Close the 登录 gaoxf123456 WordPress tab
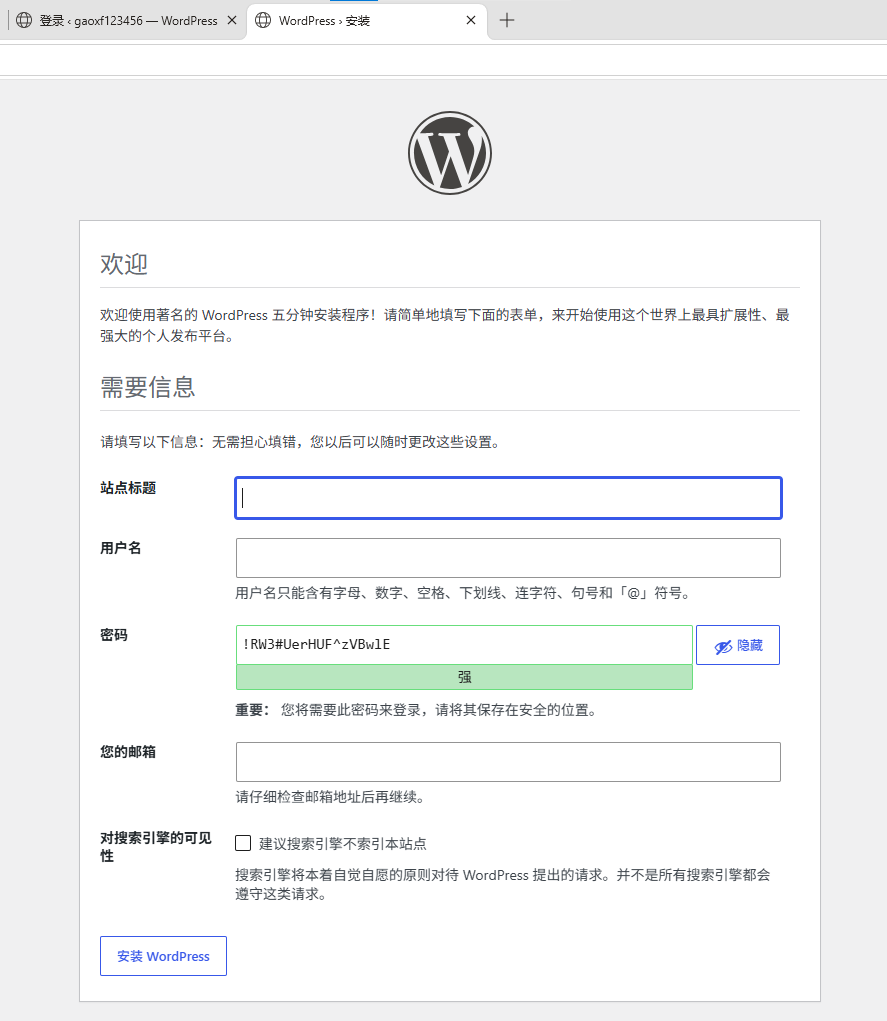Viewport: 887px width, 1021px height. (232, 20)
